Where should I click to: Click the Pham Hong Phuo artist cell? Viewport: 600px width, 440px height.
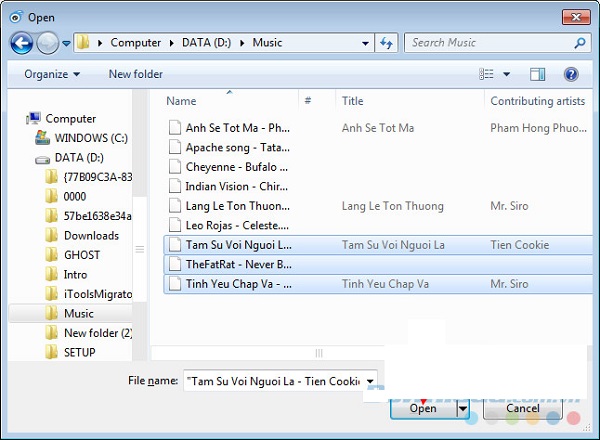click(538, 128)
